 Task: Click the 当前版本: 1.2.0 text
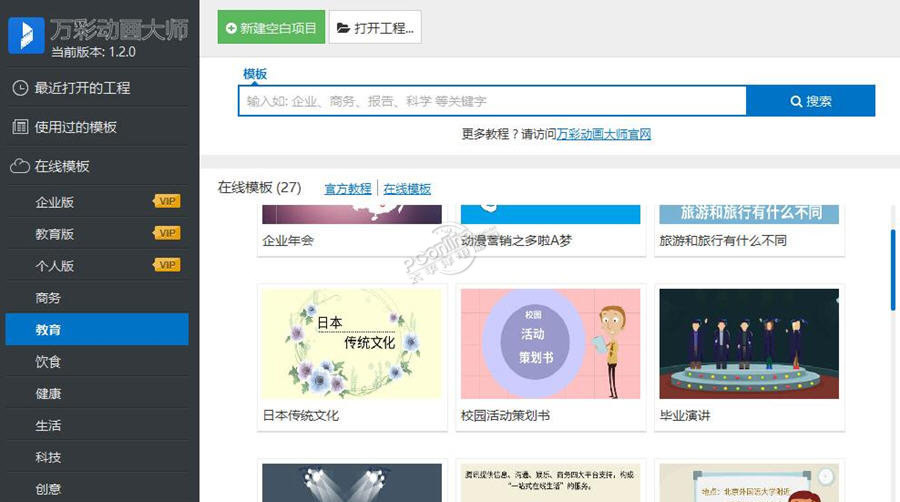(x=94, y=52)
